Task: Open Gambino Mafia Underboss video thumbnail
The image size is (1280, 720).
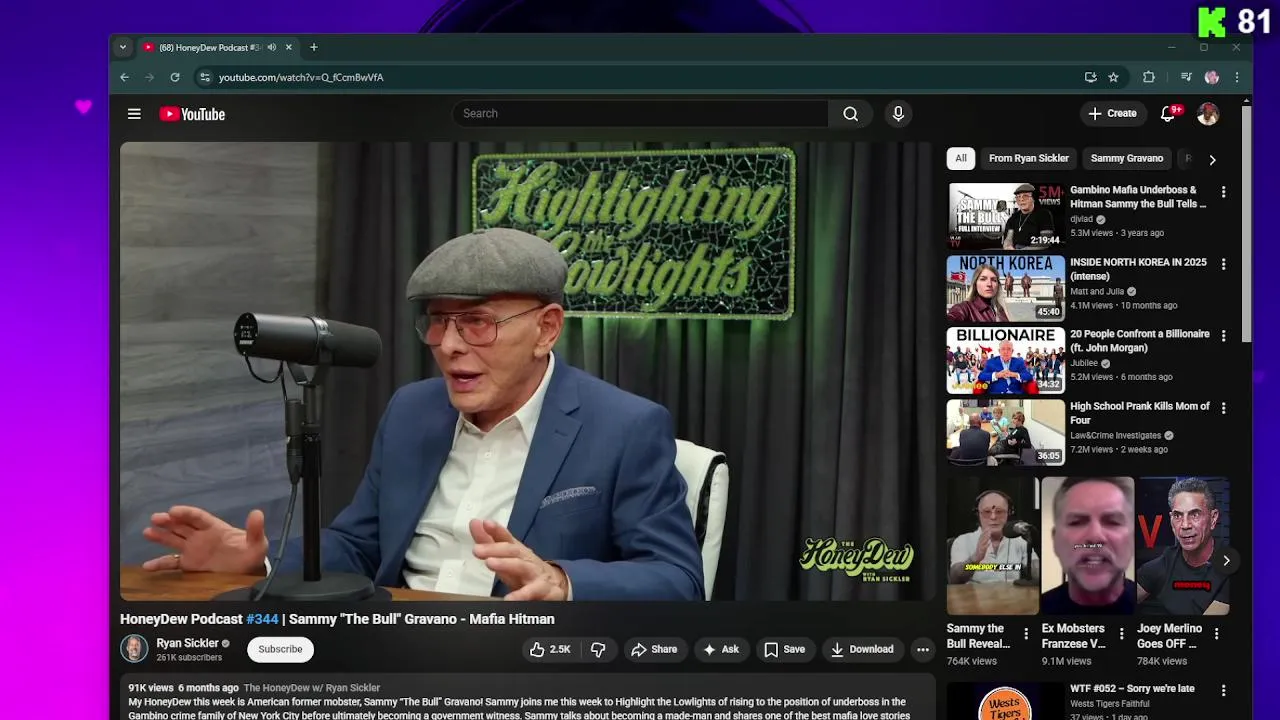Action: (x=1006, y=215)
